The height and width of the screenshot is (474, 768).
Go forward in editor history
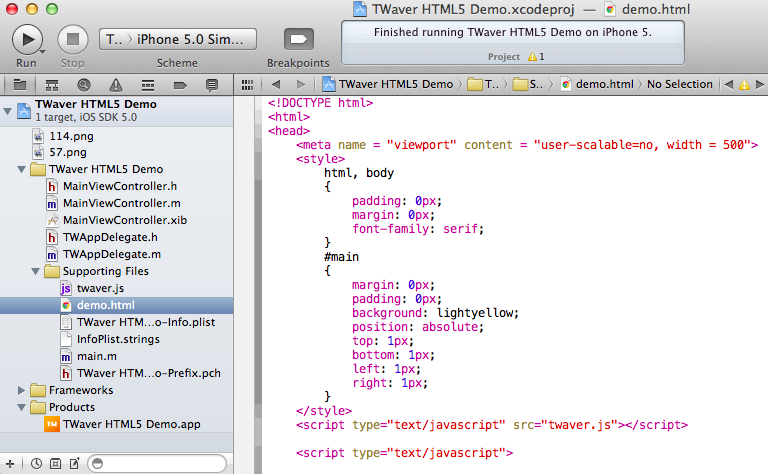(x=301, y=84)
